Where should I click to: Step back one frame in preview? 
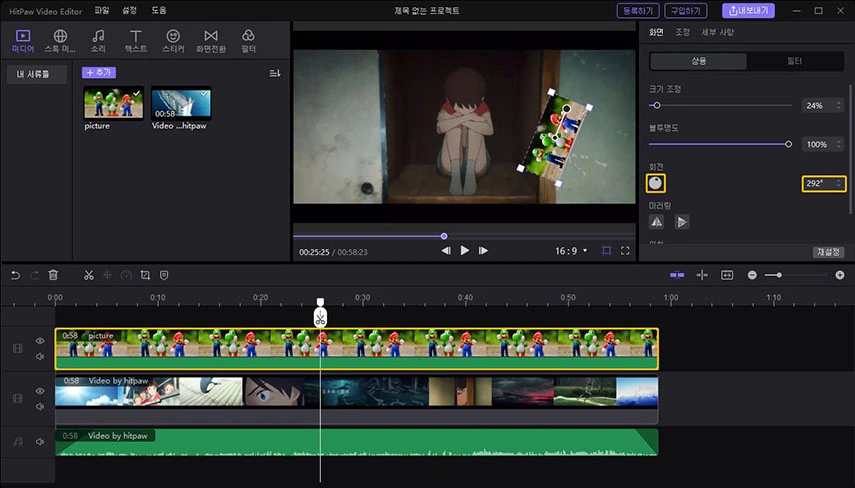click(x=446, y=251)
